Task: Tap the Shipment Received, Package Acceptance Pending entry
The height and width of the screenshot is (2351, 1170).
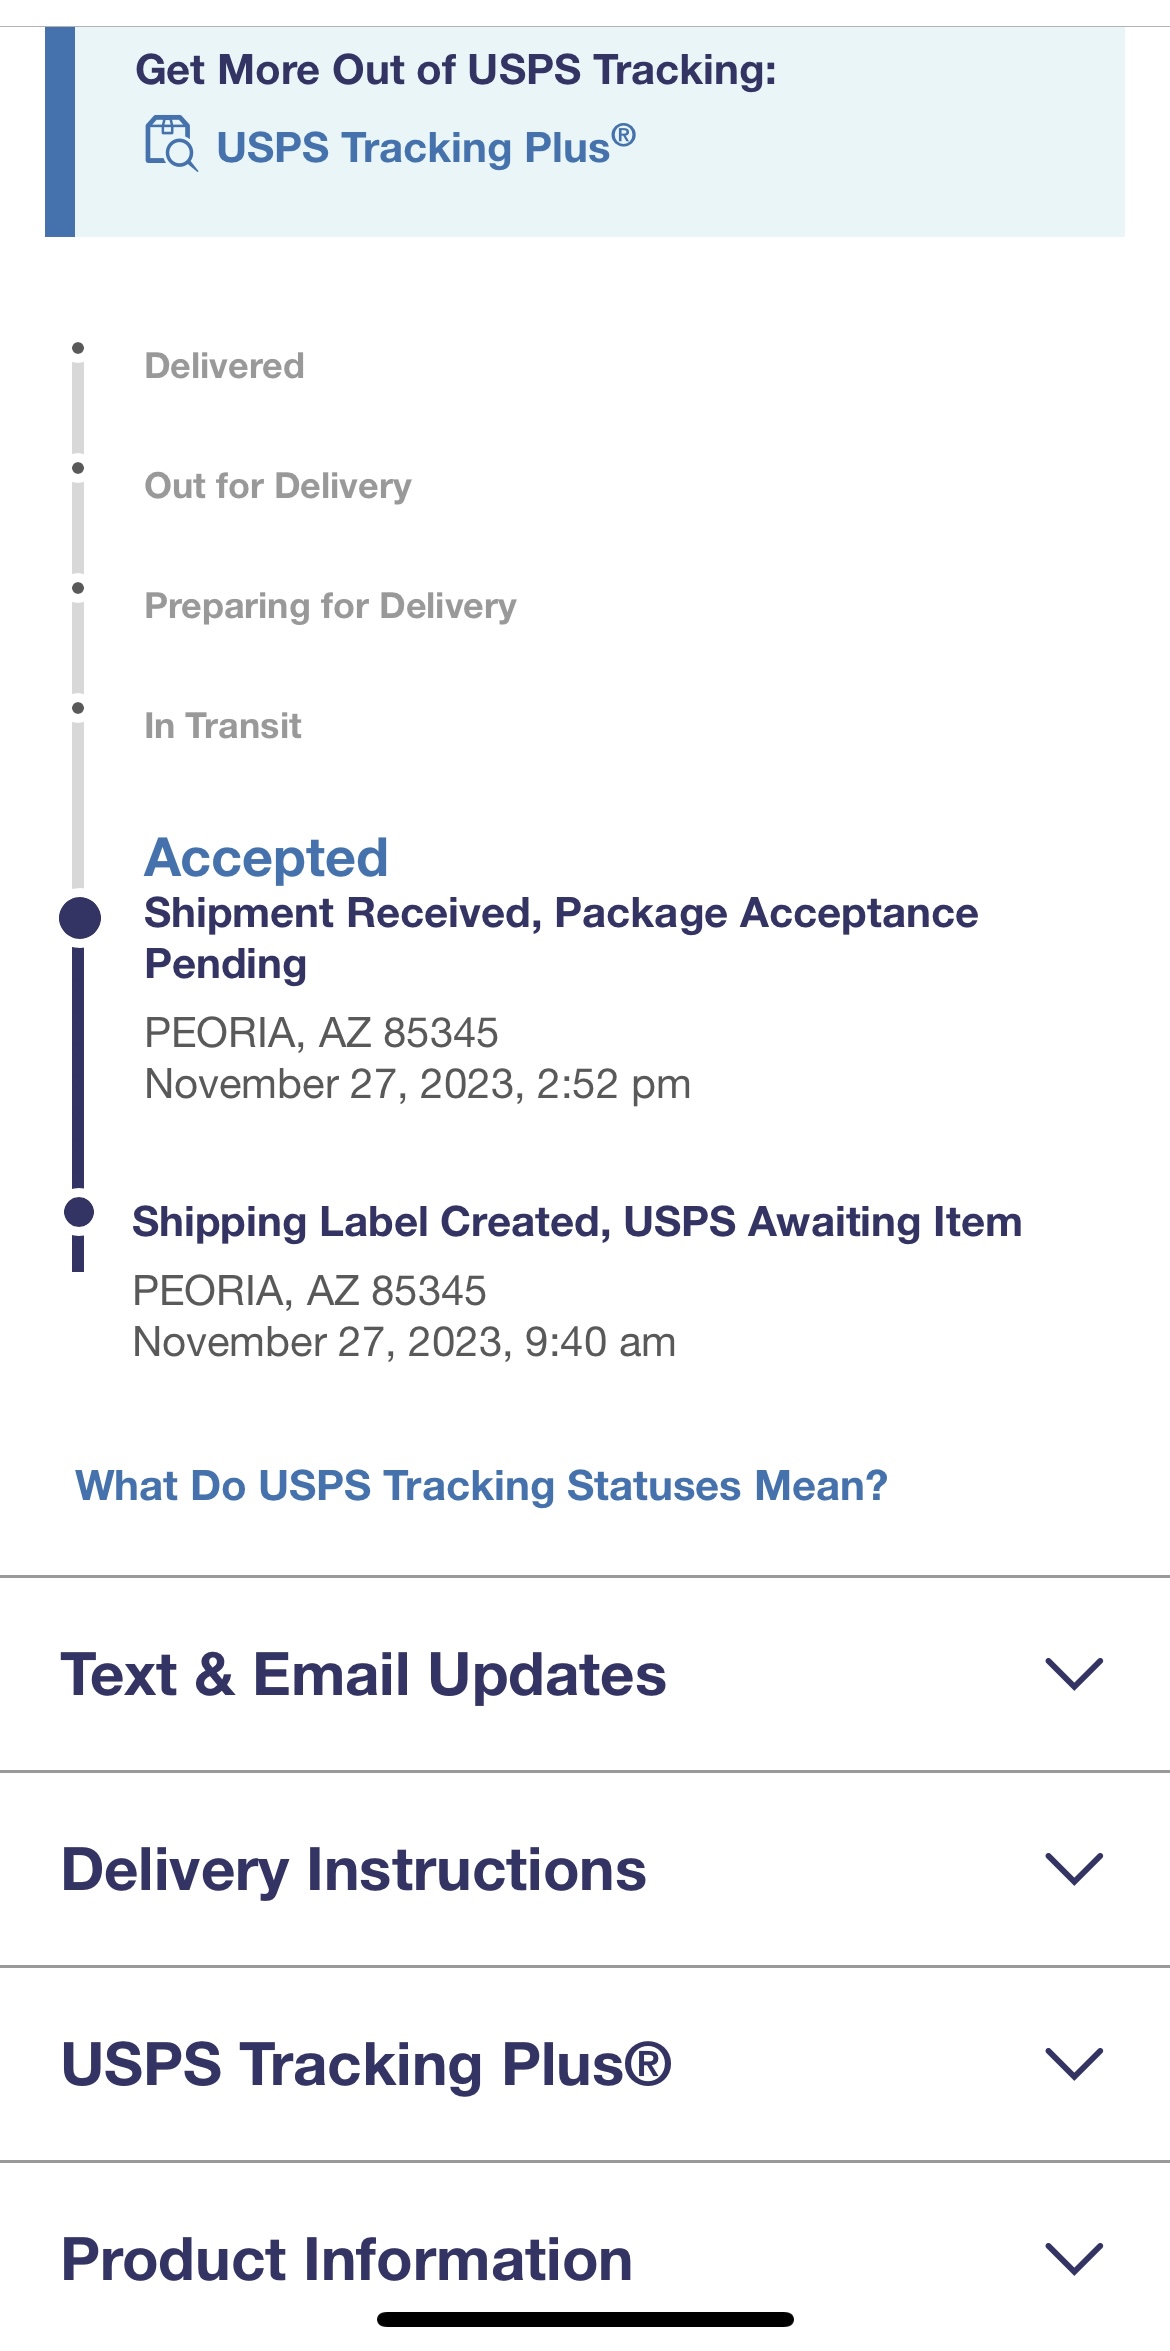Action: click(561, 938)
